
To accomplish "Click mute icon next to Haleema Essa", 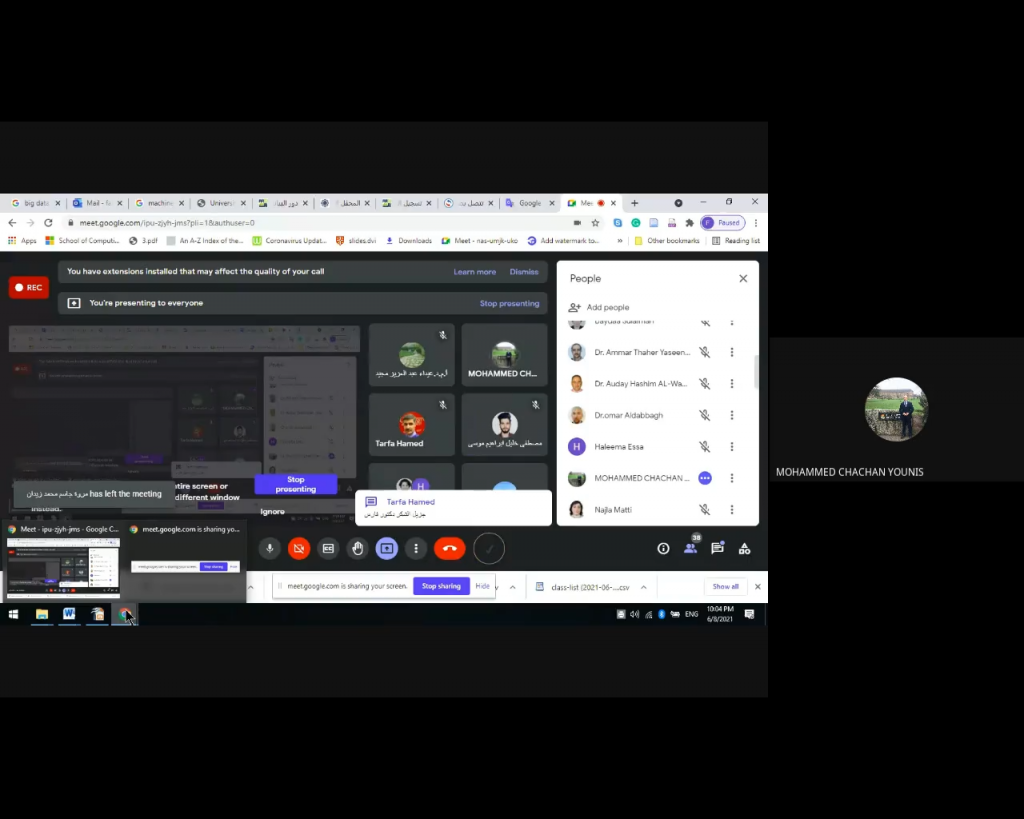I will point(705,447).
